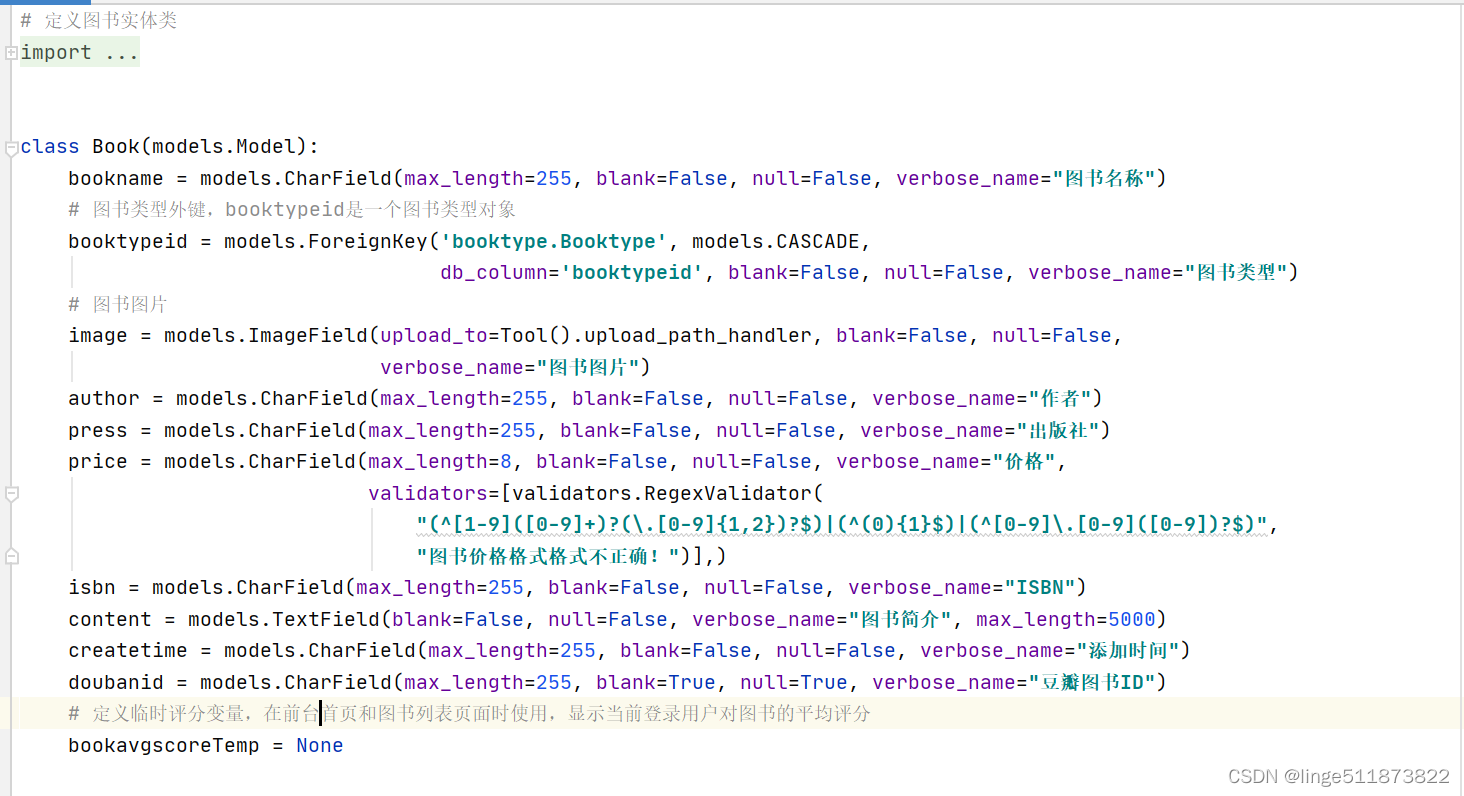The width and height of the screenshot is (1464, 796).
Task: Click the max_length value 5000
Action: coord(1132,619)
